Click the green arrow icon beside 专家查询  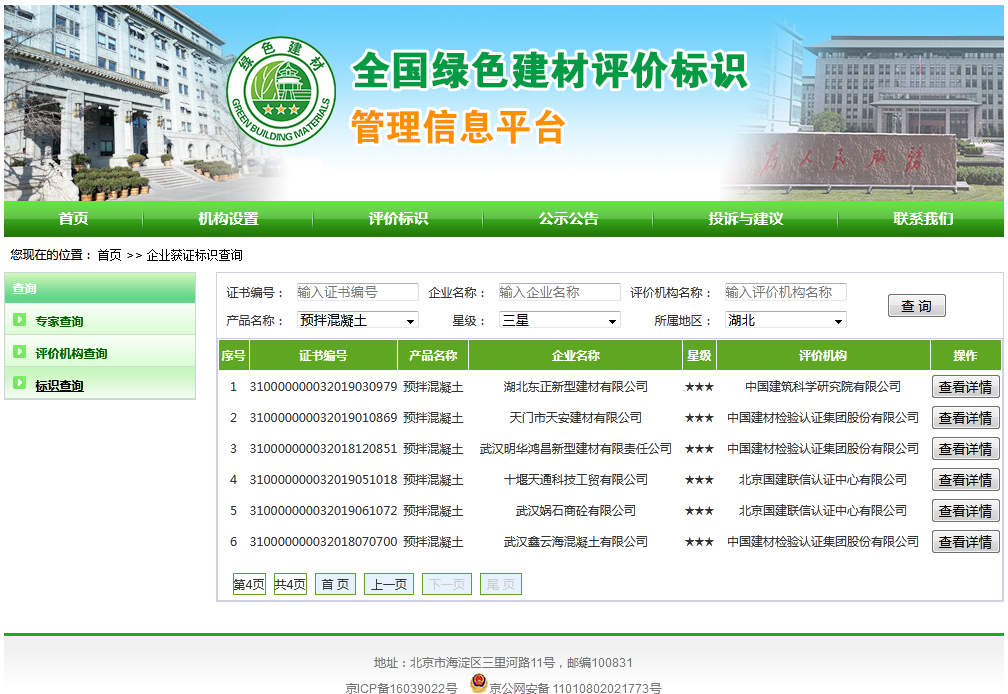click(19, 320)
